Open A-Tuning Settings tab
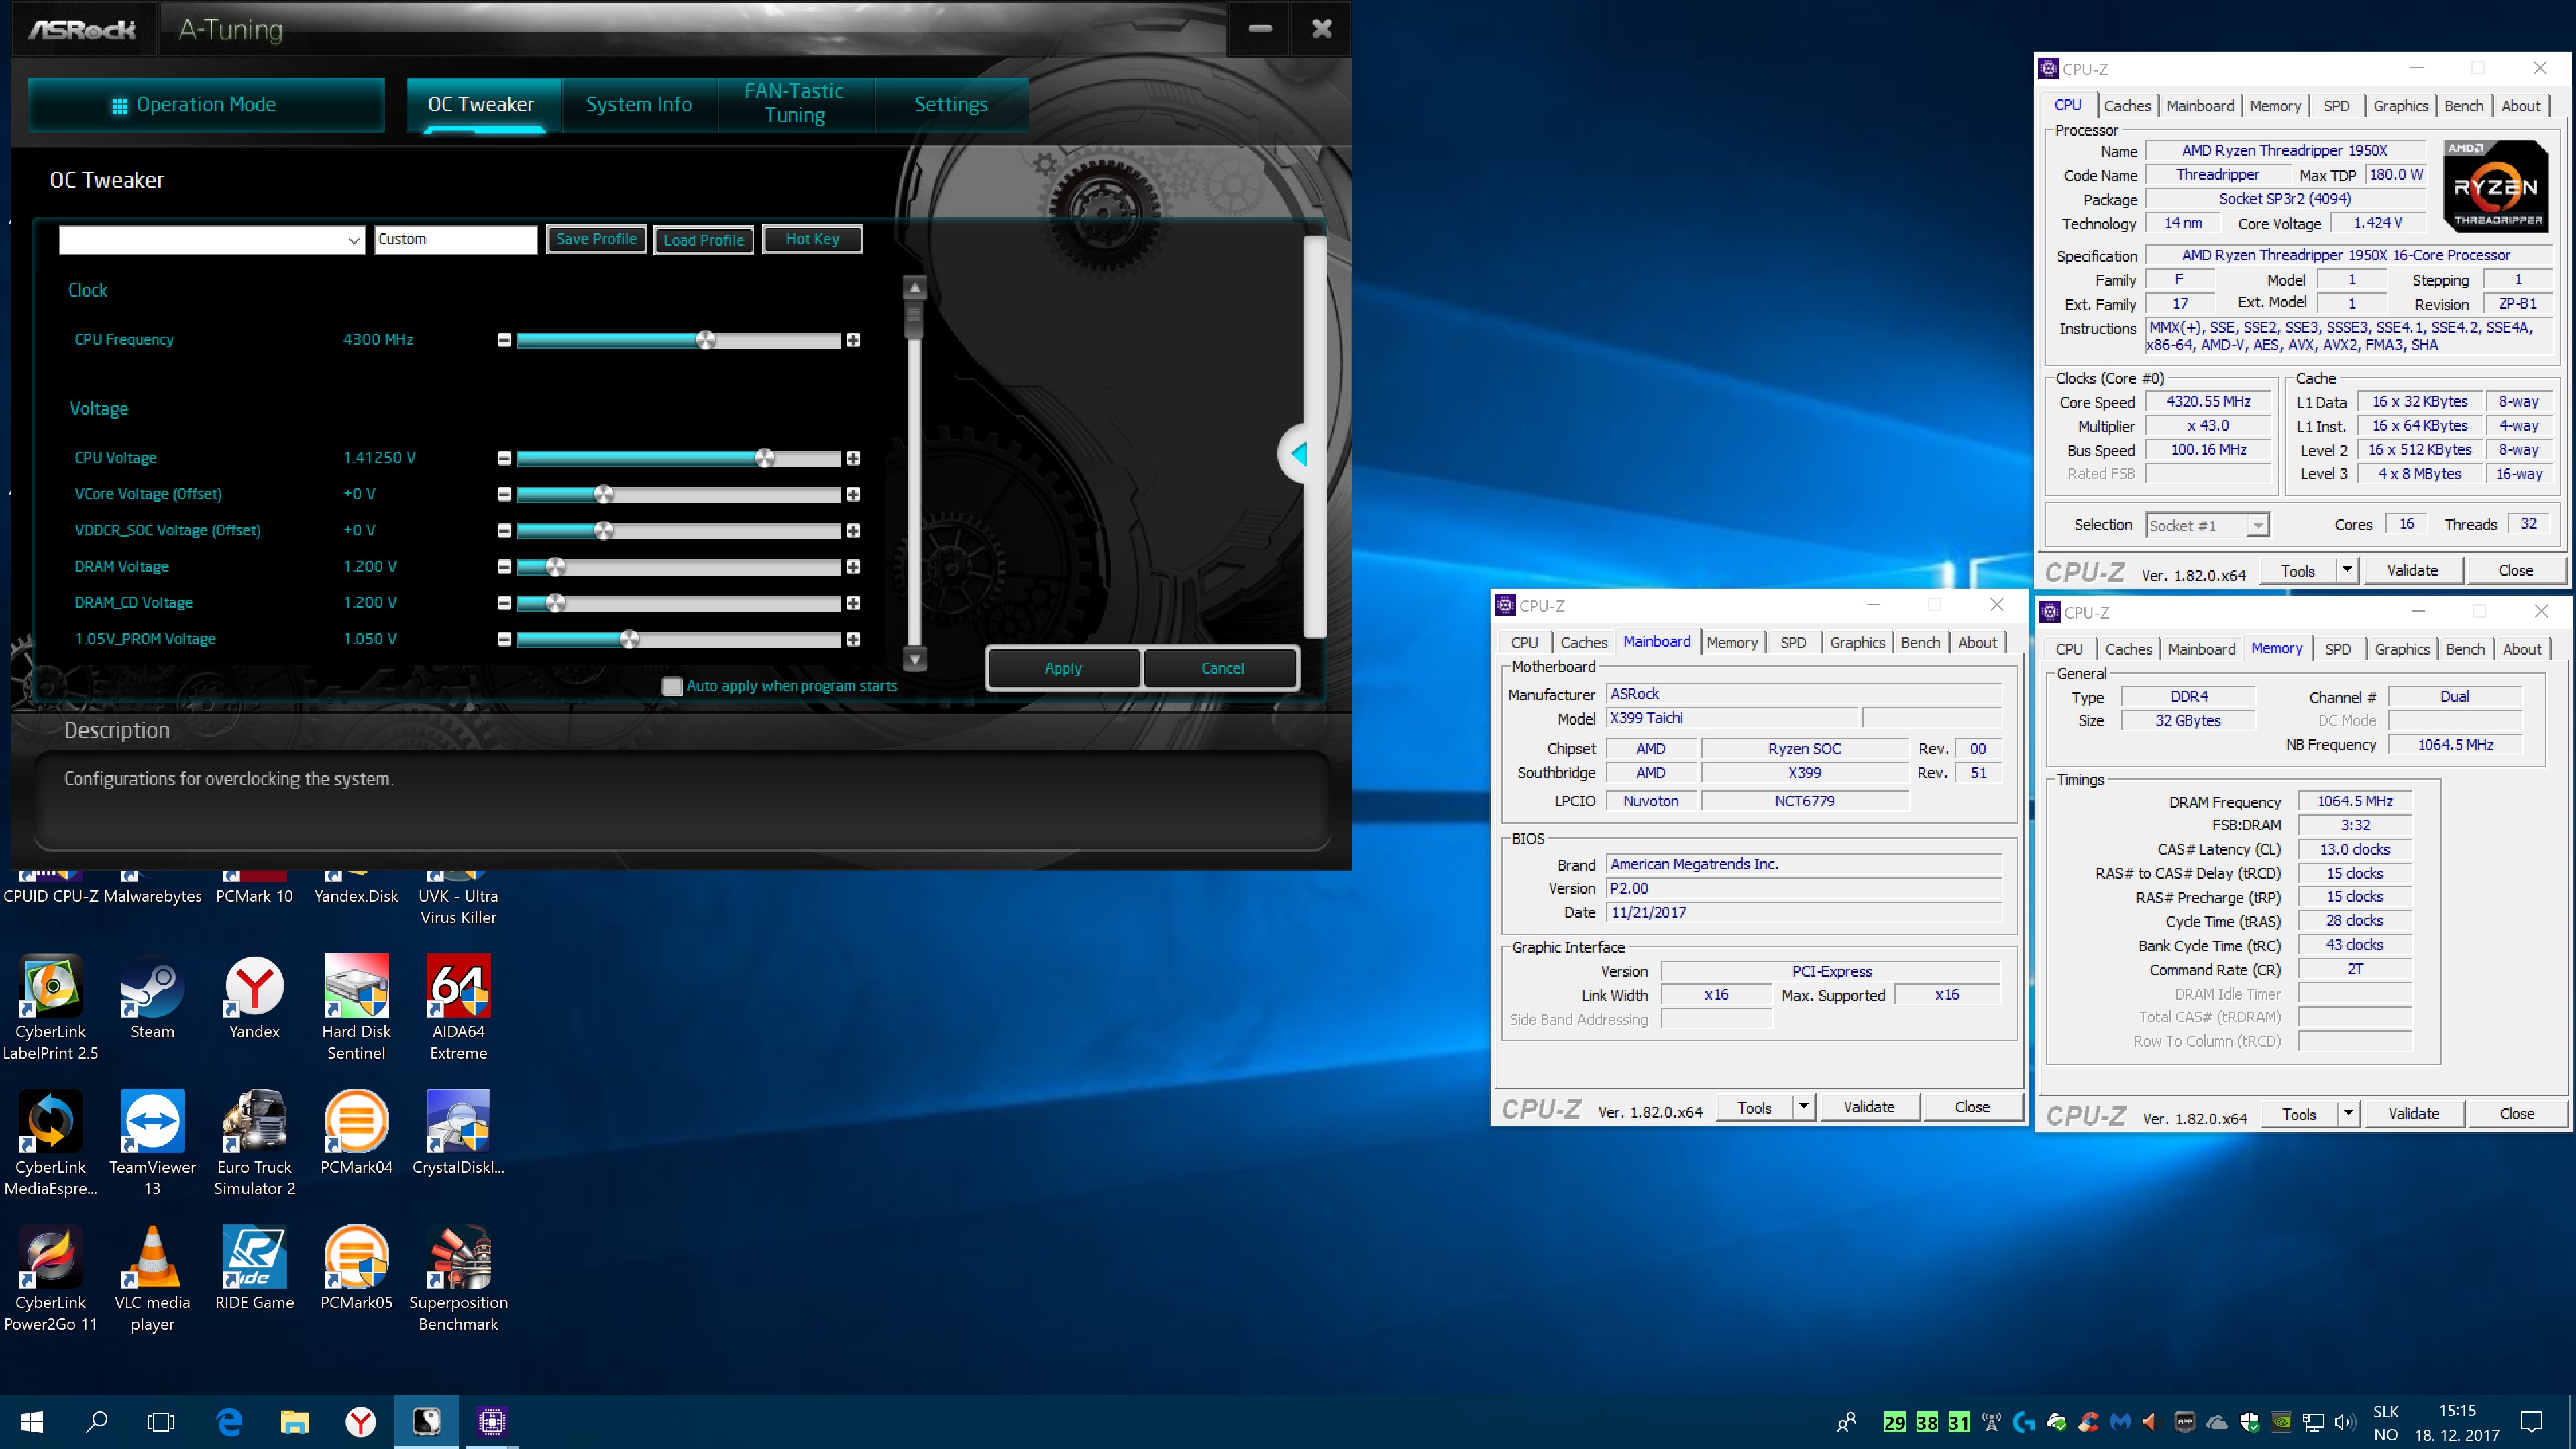Image resolution: width=2576 pixels, height=1449 pixels. tap(951, 104)
